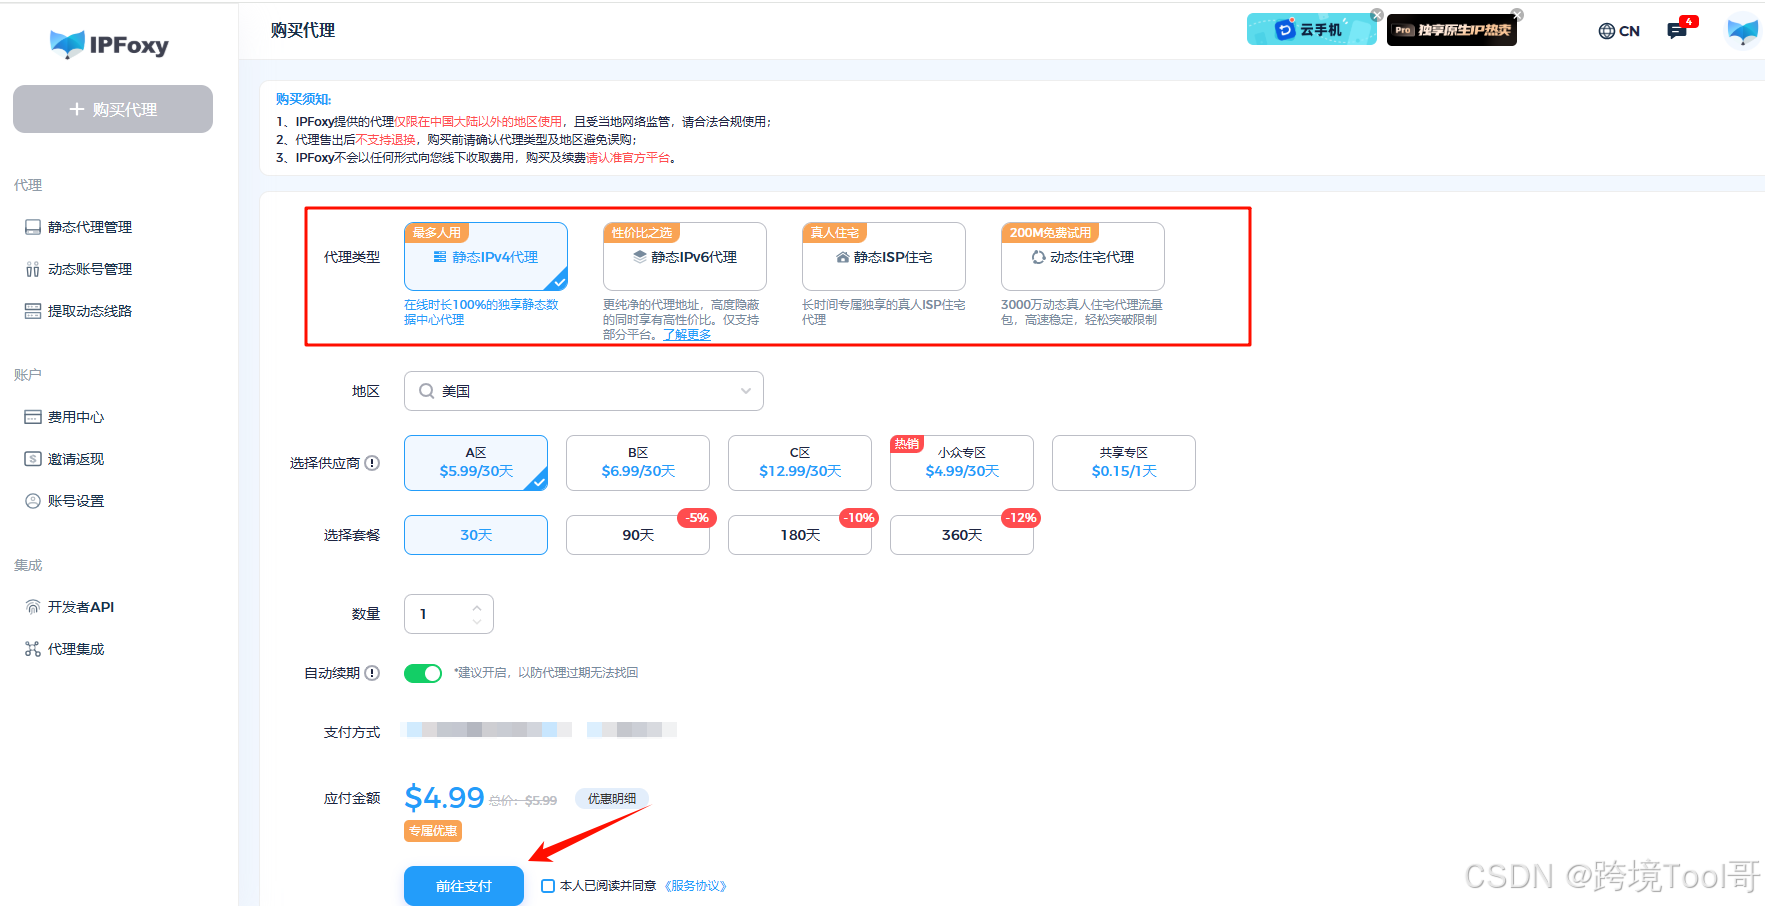The width and height of the screenshot is (1765, 906).
Task: Choose the 360天 package
Action: click(962, 535)
